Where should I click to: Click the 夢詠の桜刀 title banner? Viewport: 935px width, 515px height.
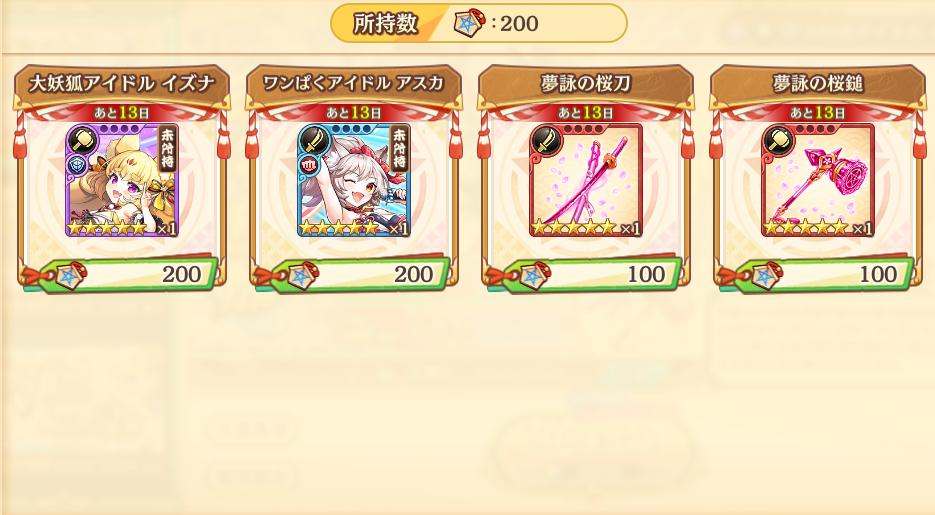tap(586, 84)
